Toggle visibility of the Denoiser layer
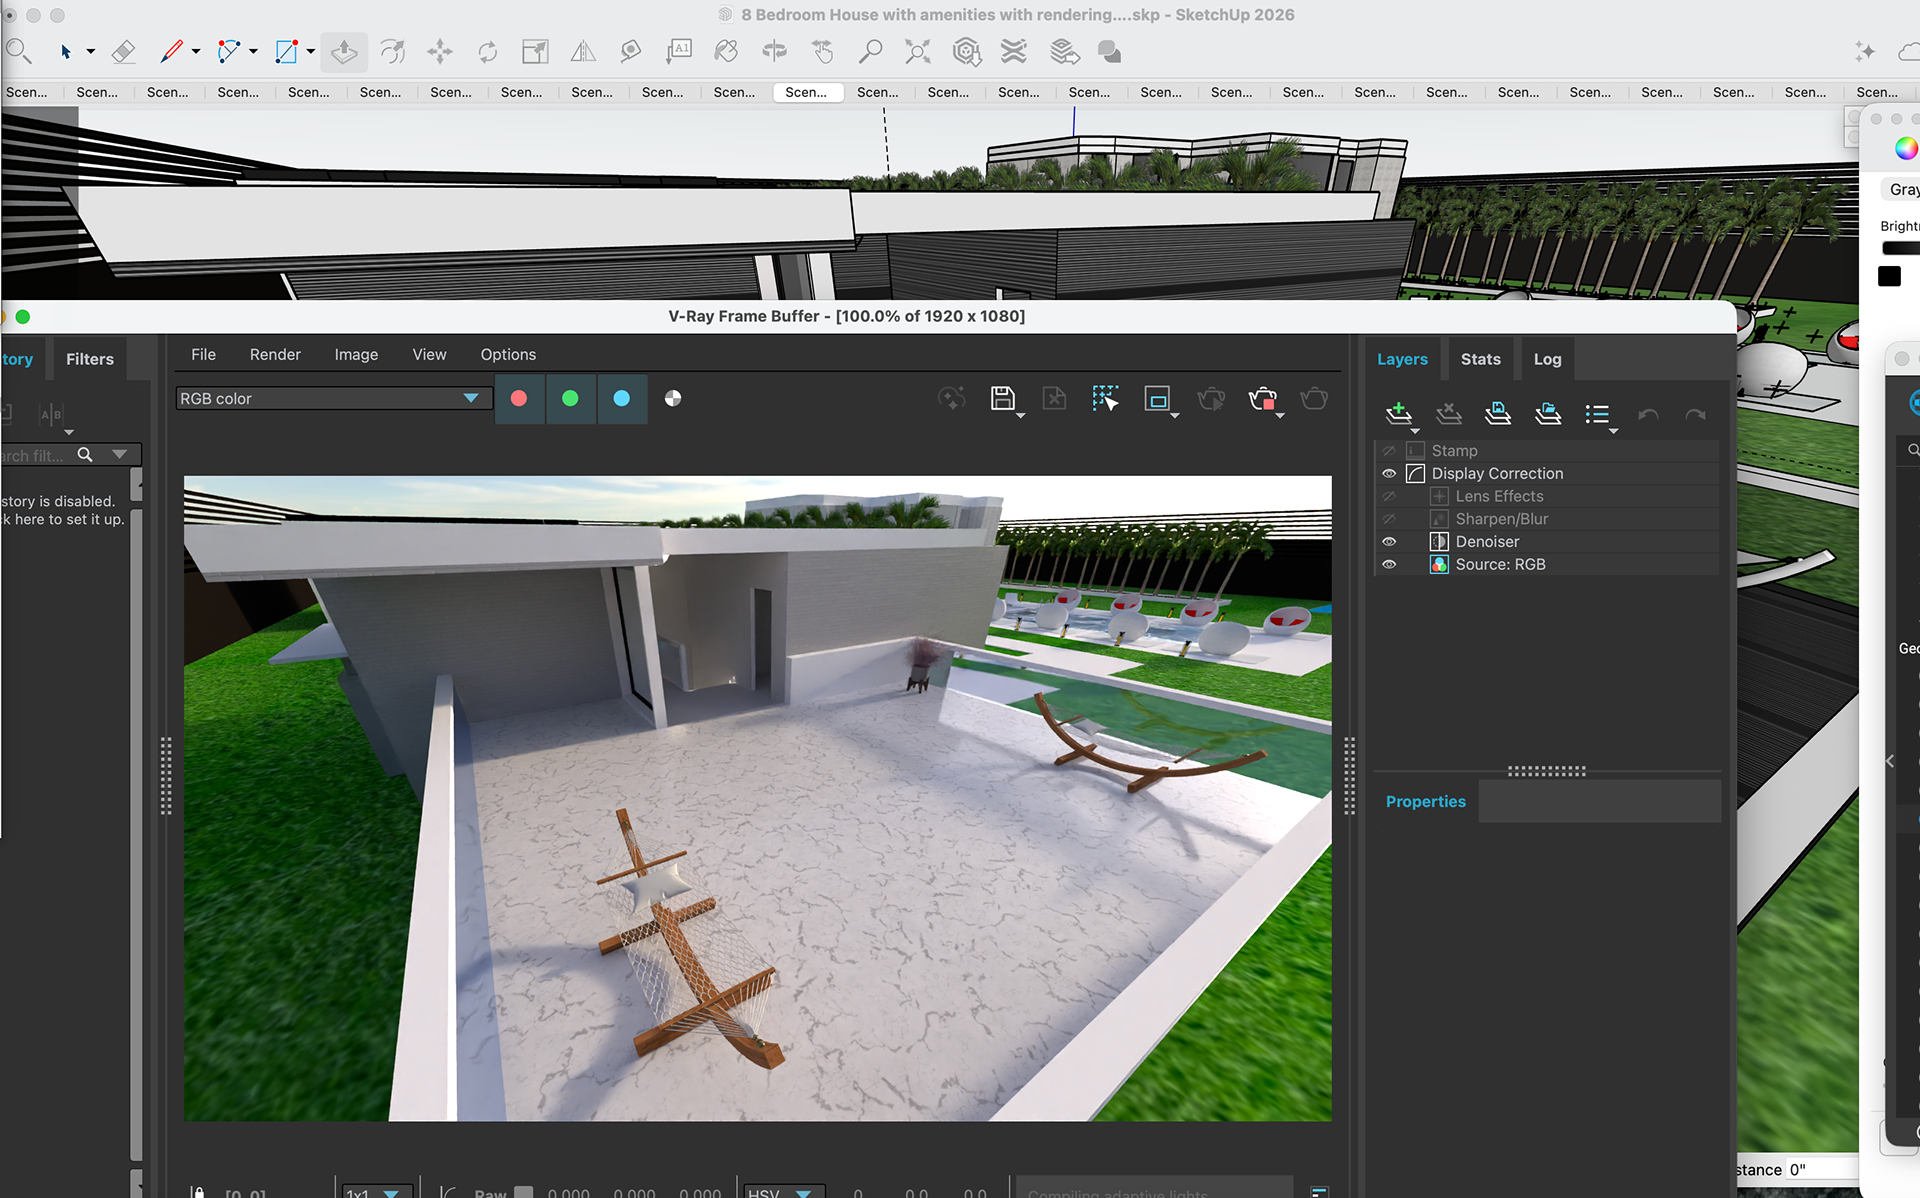The width and height of the screenshot is (1920, 1198). (x=1389, y=542)
